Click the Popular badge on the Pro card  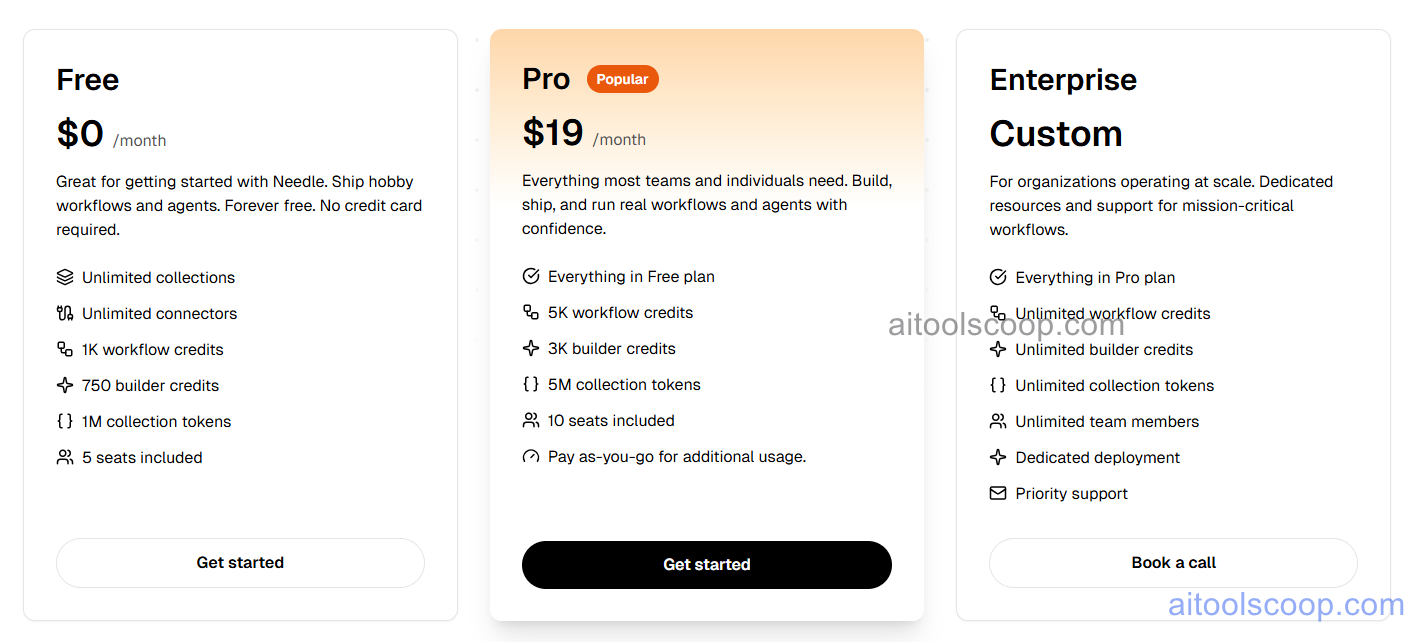tap(622, 78)
